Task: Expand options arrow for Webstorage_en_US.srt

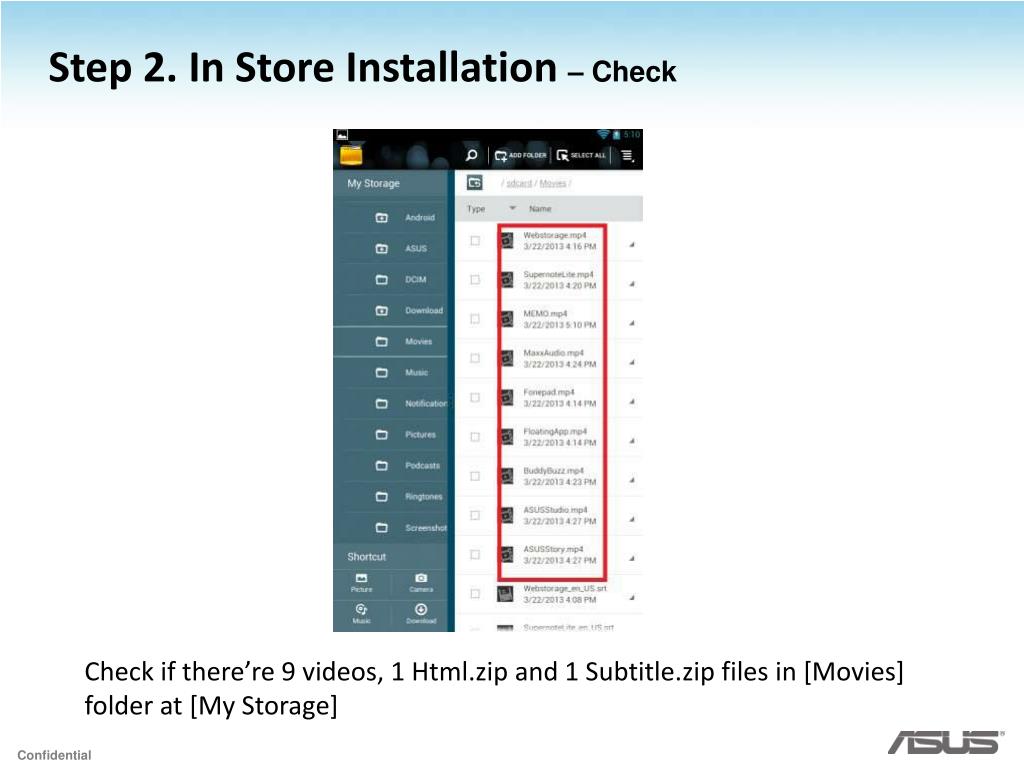Action: 632,598
